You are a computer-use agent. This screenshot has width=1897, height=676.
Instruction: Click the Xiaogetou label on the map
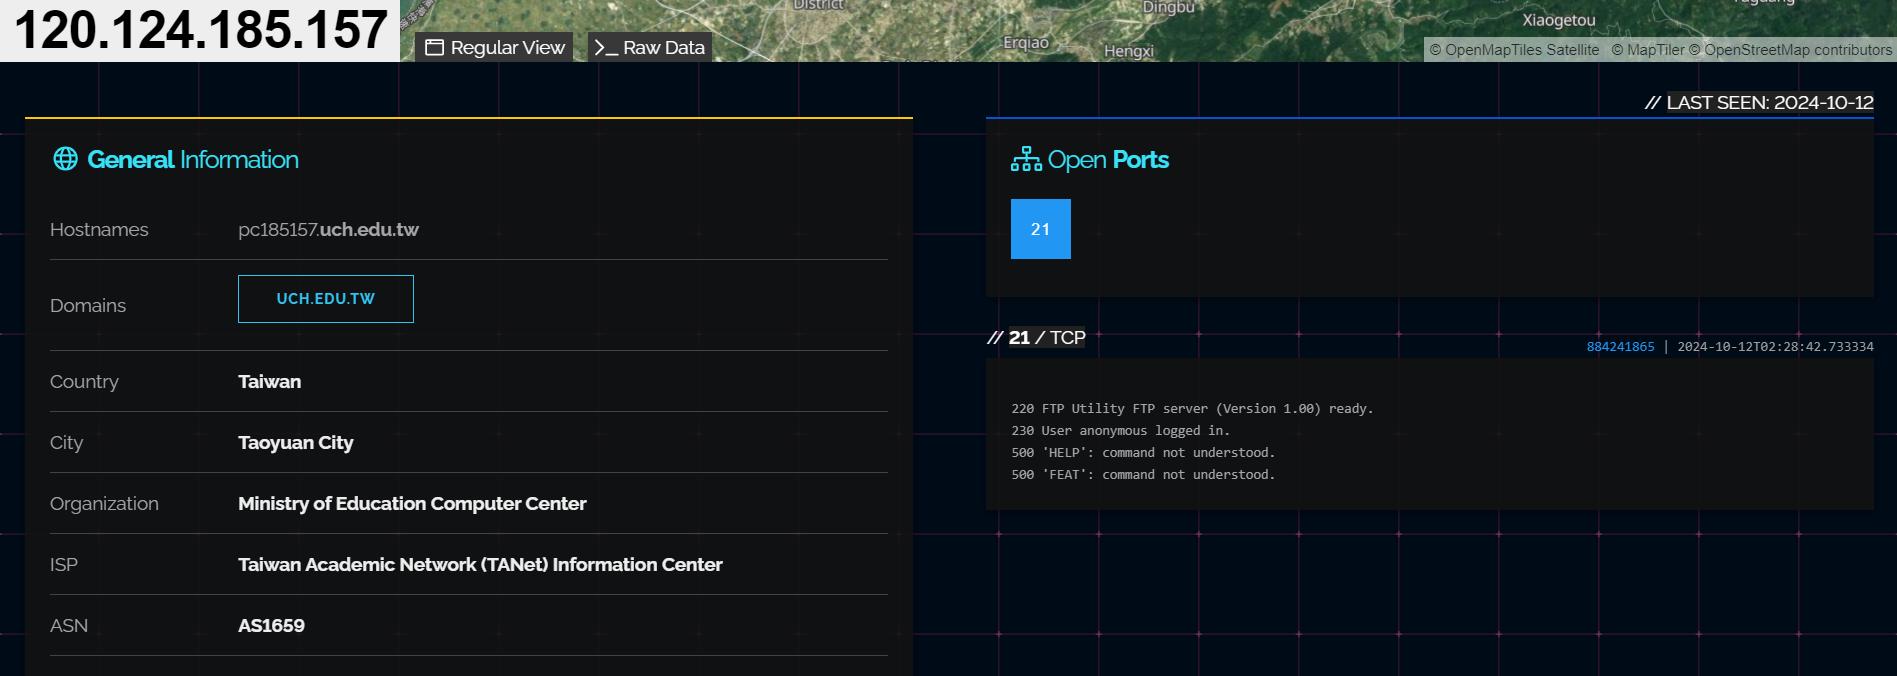pos(1559,20)
